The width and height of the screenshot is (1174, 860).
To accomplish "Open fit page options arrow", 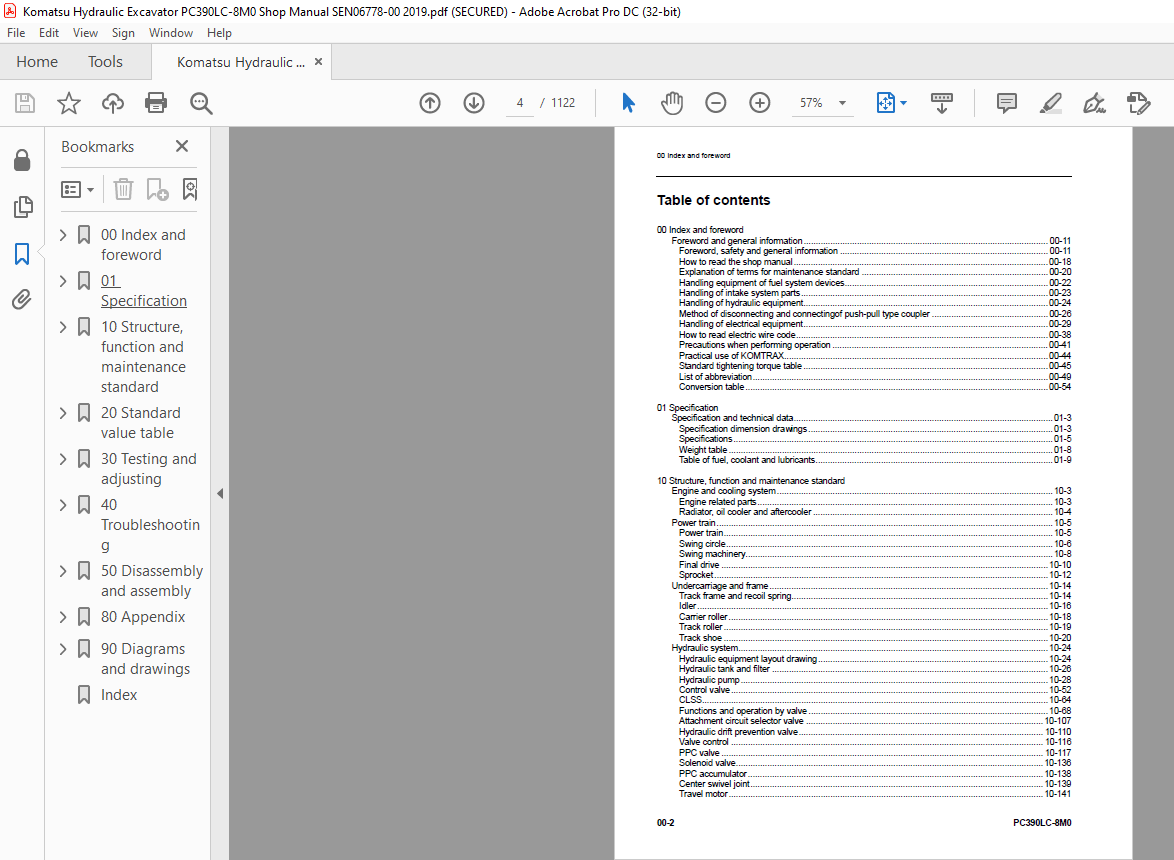I will click(x=904, y=103).
